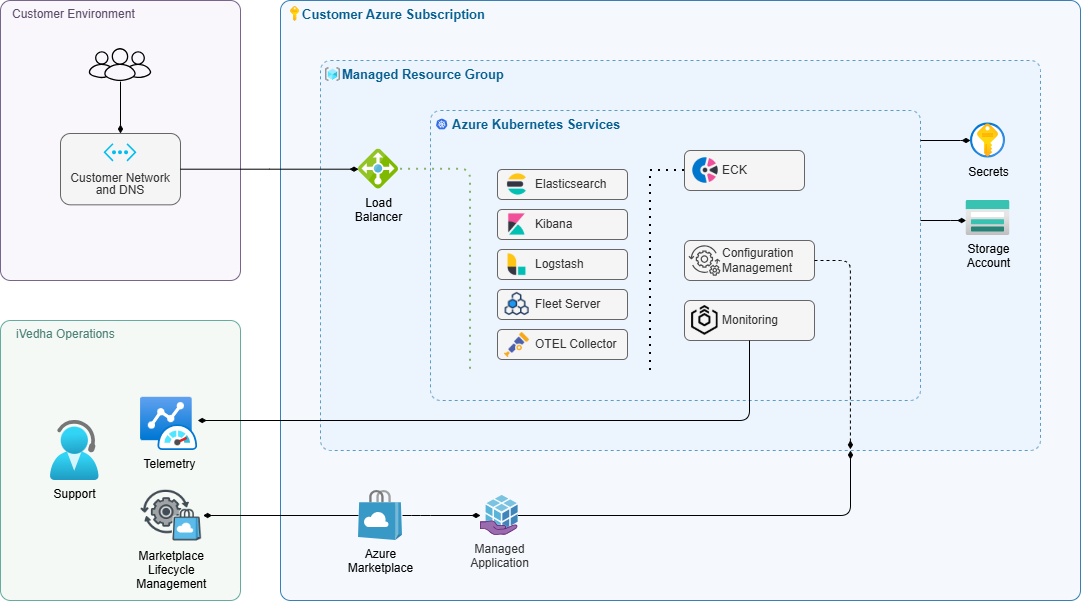Select the Elasticsearch text label
1082x602 pixels.
click(x=571, y=184)
